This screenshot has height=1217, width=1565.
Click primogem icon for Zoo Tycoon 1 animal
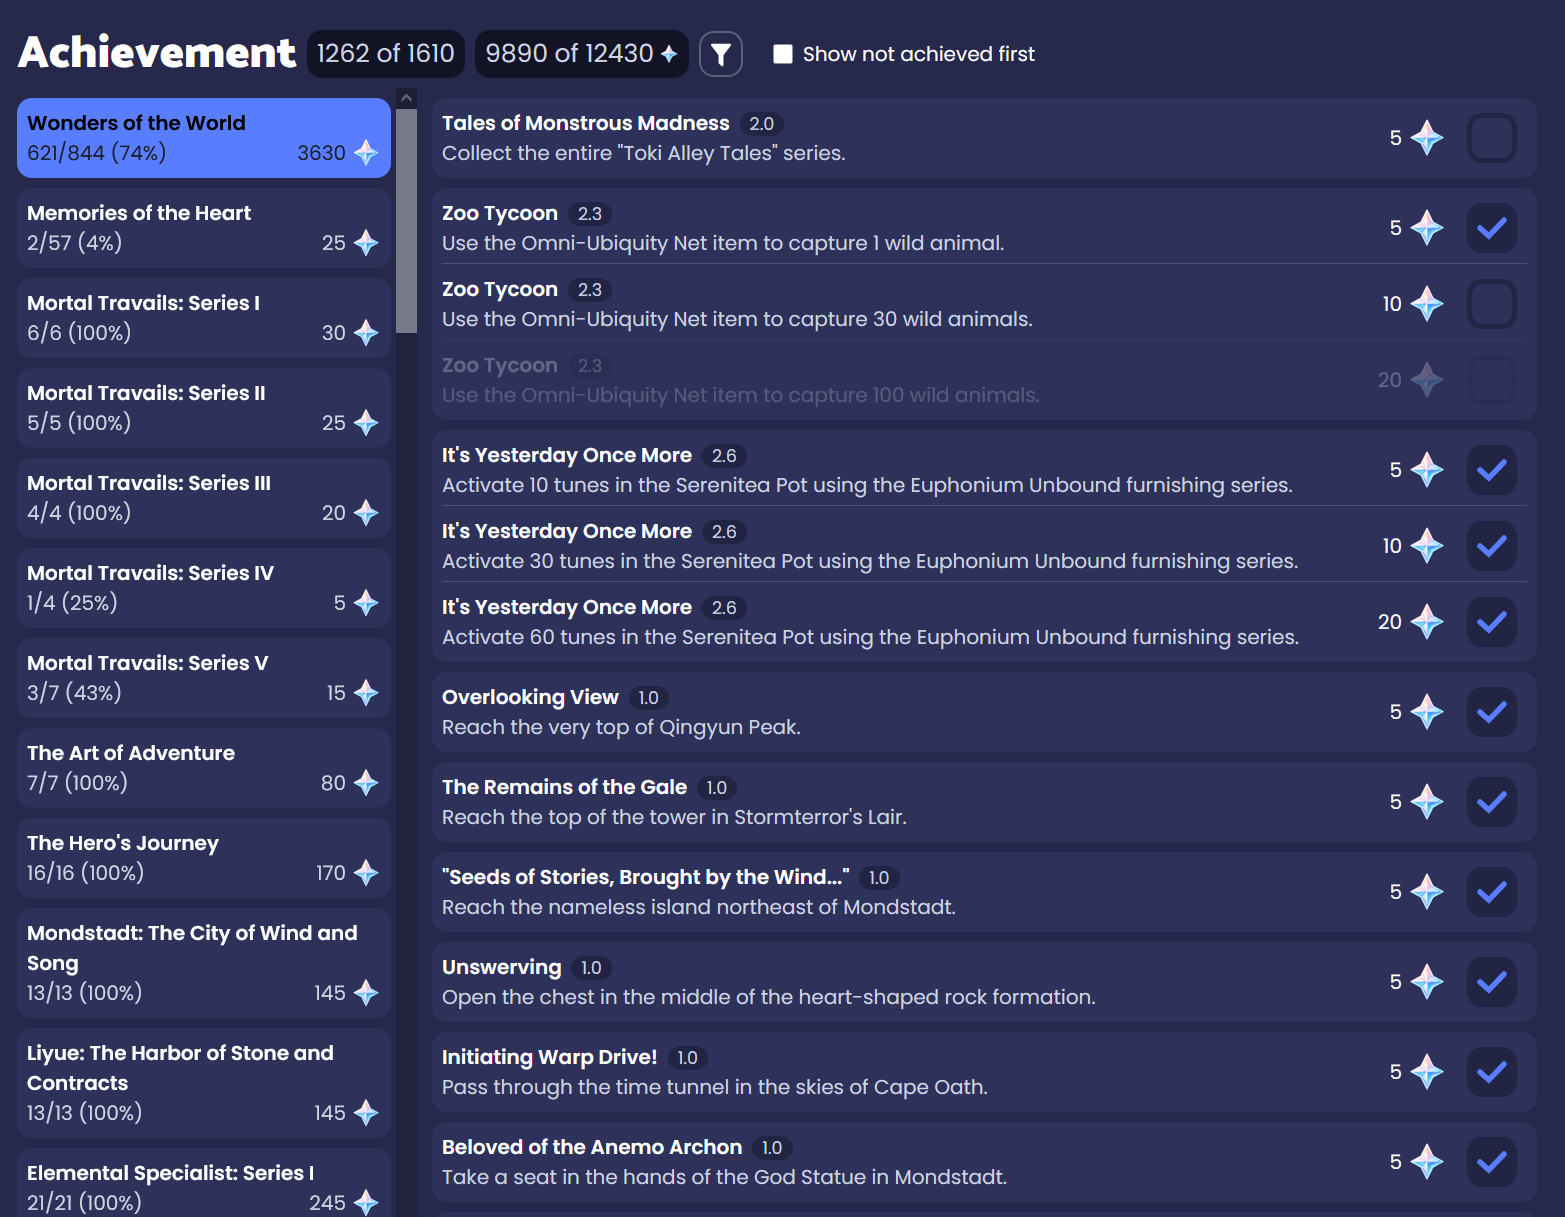click(1427, 228)
